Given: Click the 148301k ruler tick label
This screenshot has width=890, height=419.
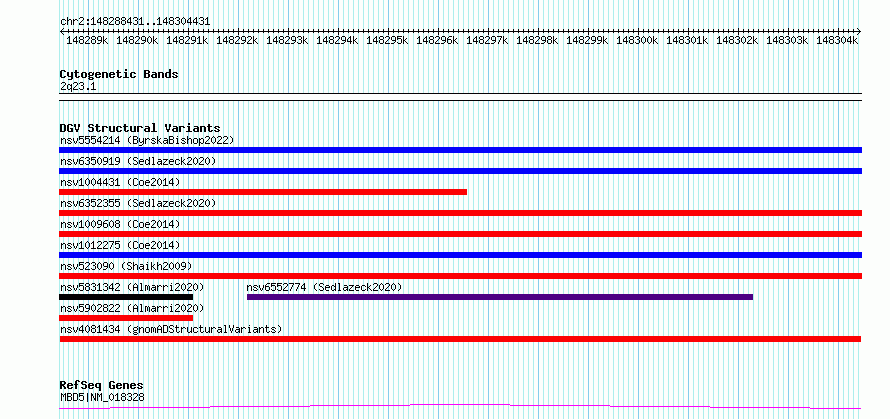Looking at the screenshot, I should pos(687,41).
